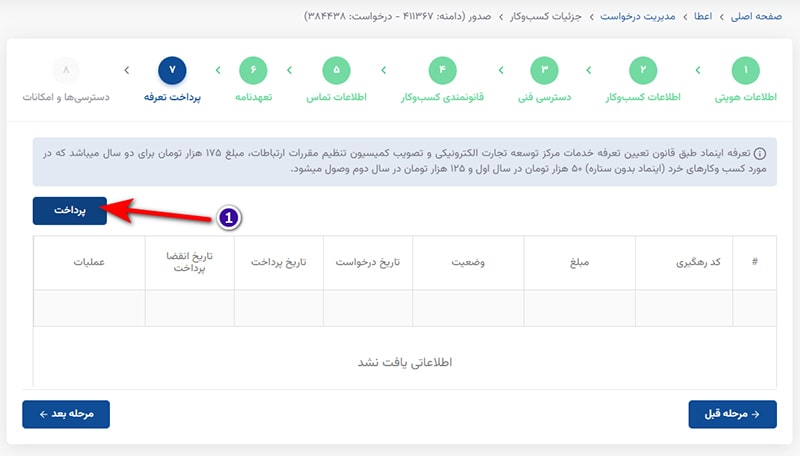Click chevron between steps 1 and 2

pyautogui.click(x=697, y=70)
